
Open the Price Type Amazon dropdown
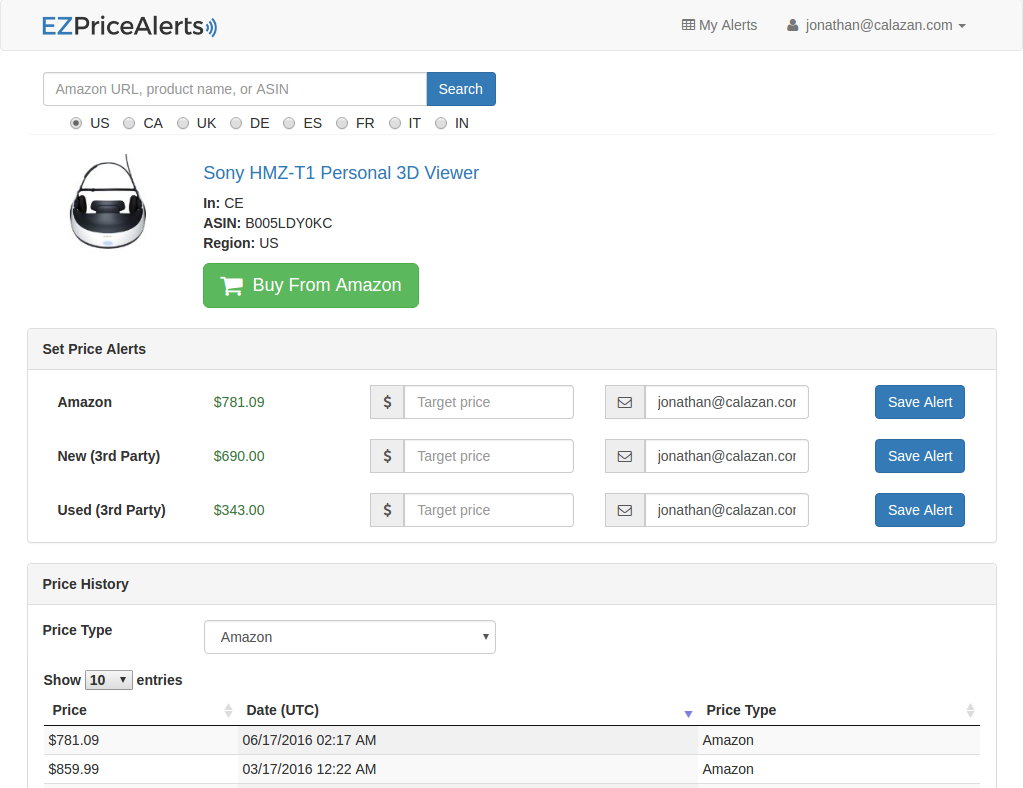(x=350, y=637)
